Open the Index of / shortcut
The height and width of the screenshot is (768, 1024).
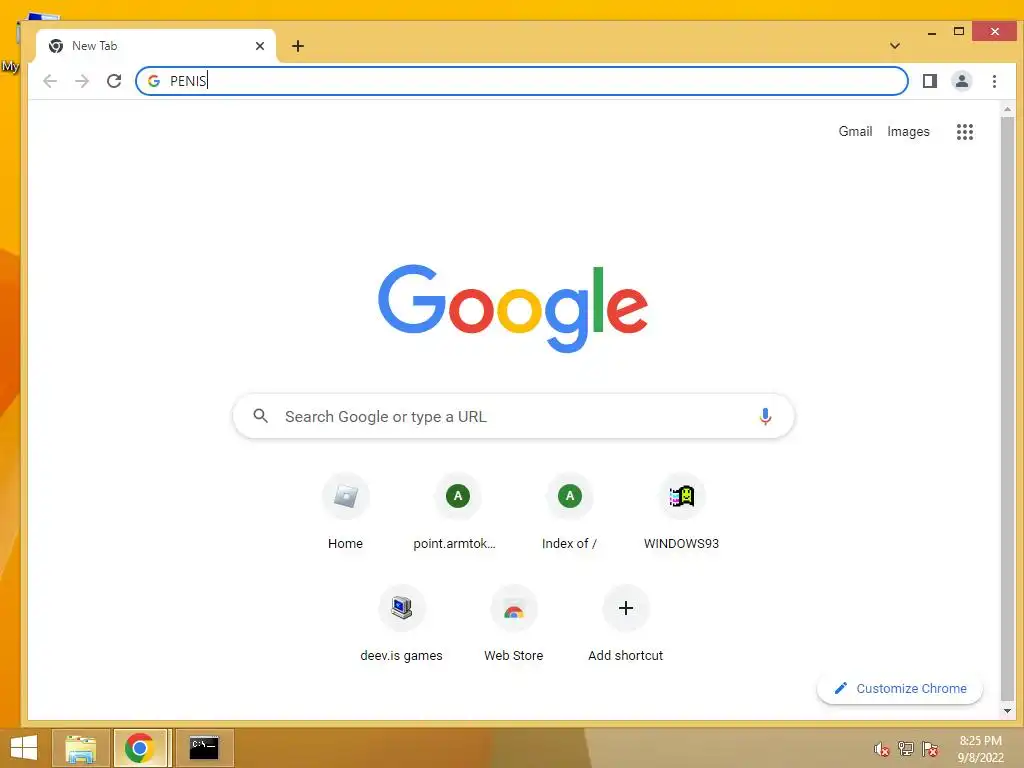coord(569,512)
